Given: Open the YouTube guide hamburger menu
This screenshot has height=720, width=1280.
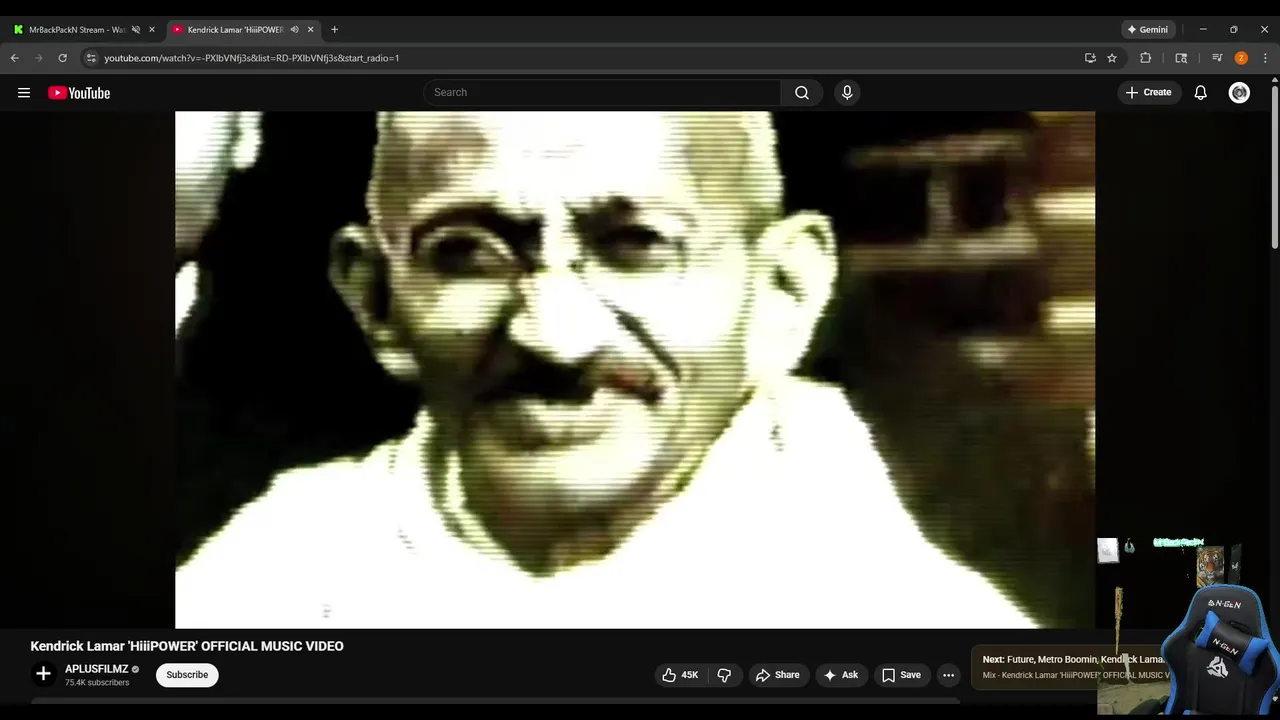Looking at the screenshot, I should (24, 93).
